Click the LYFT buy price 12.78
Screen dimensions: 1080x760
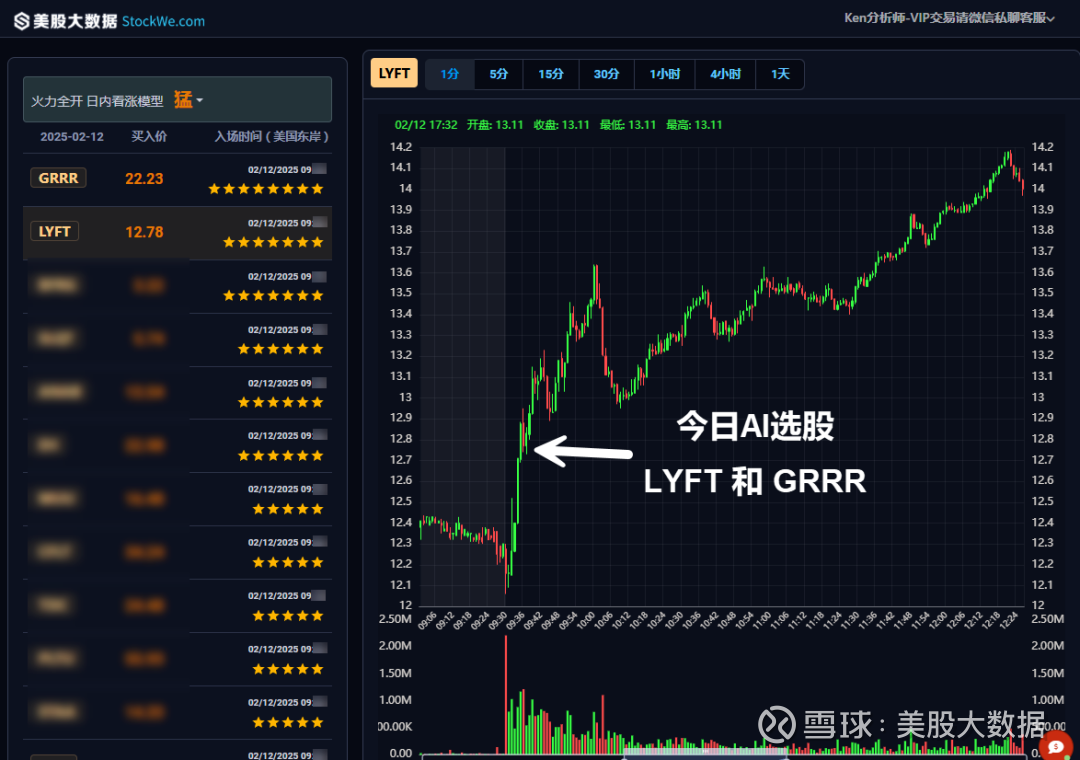coord(144,232)
